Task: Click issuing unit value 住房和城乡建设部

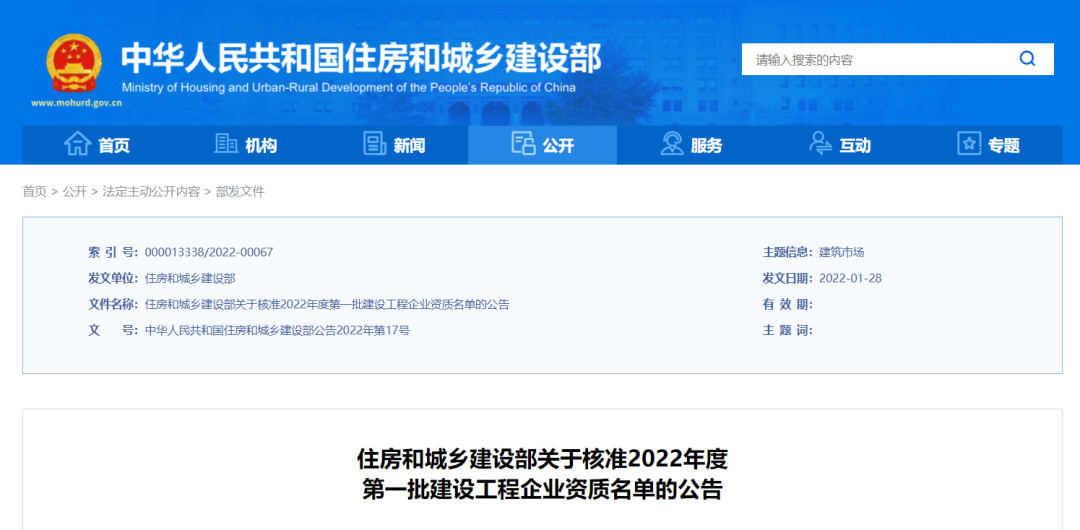Action: click(x=190, y=278)
